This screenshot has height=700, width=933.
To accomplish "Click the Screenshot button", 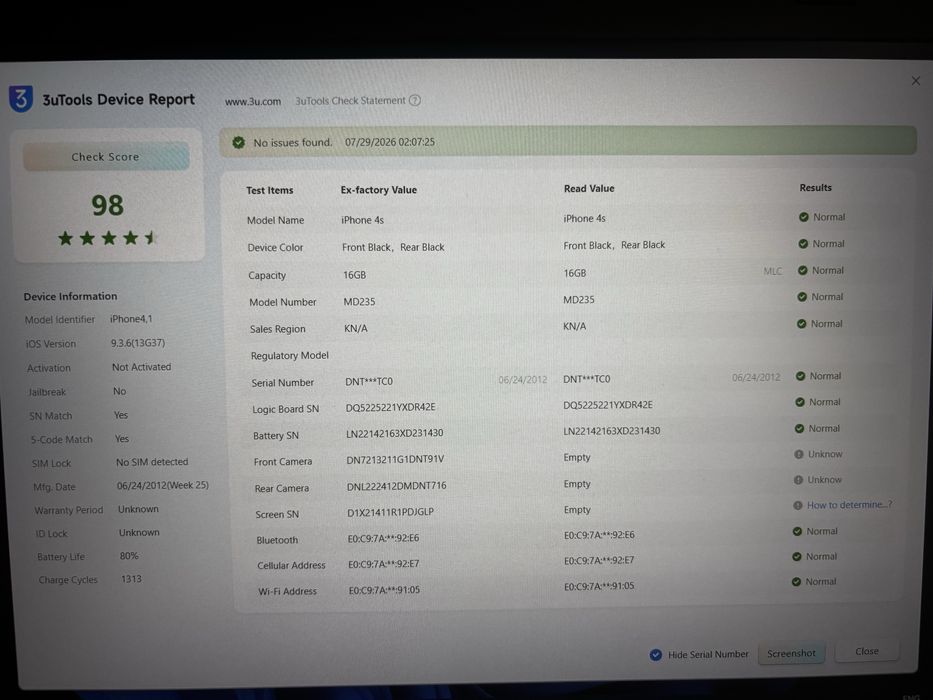I will [x=791, y=654].
